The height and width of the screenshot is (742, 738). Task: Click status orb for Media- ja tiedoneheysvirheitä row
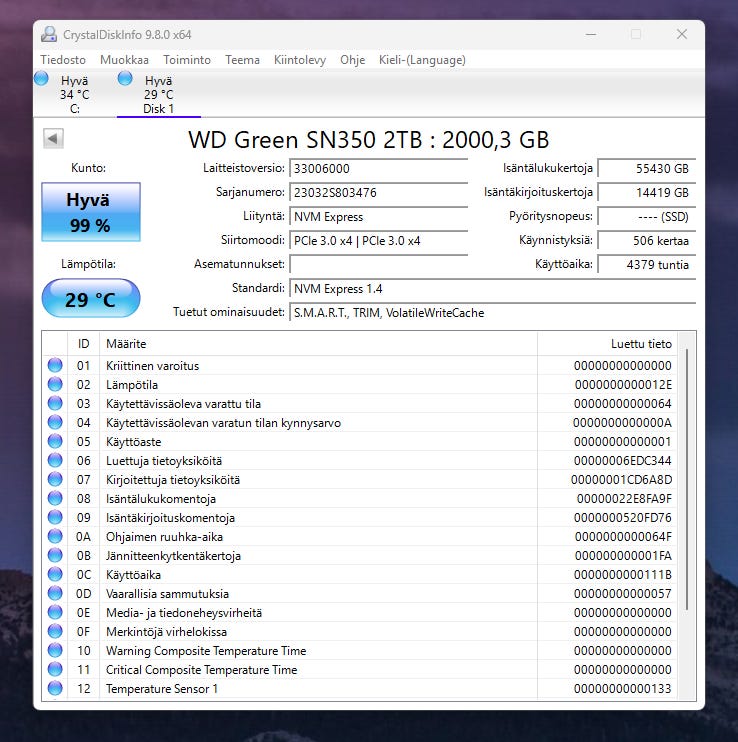55,612
